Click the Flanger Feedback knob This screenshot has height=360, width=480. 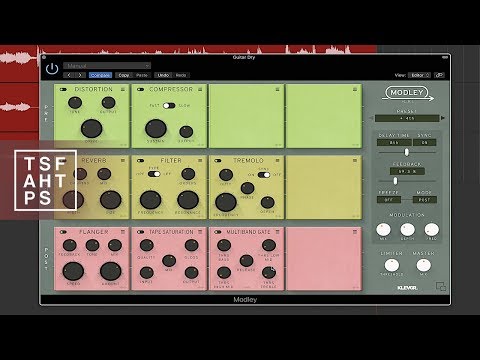pyautogui.click(x=70, y=245)
